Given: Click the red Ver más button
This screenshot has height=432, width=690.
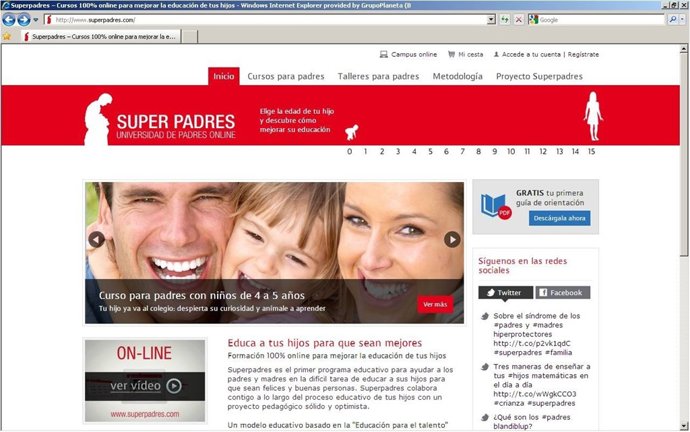Looking at the screenshot, I should (x=435, y=304).
